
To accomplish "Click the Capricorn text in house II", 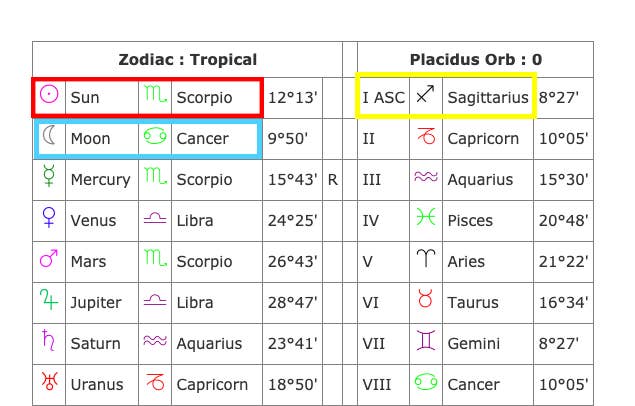I will tap(483, 139).
